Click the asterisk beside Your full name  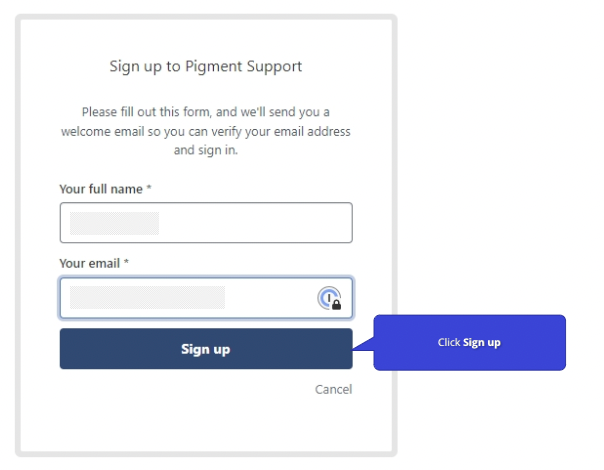[x=149, y=188]
